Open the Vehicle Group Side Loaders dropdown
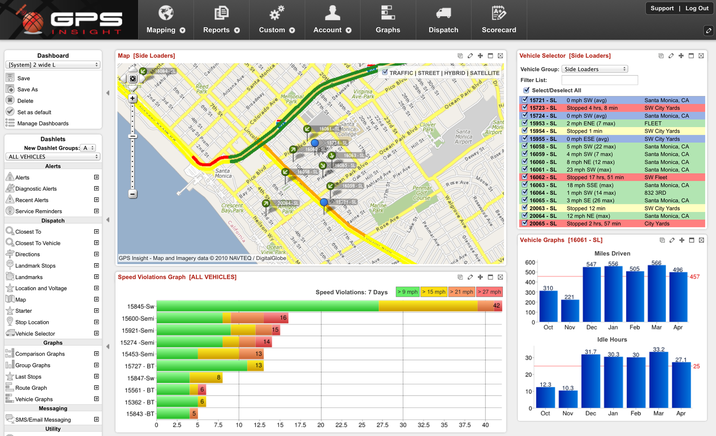The height and width of the screenshot is (436, 716). [595, 69]
